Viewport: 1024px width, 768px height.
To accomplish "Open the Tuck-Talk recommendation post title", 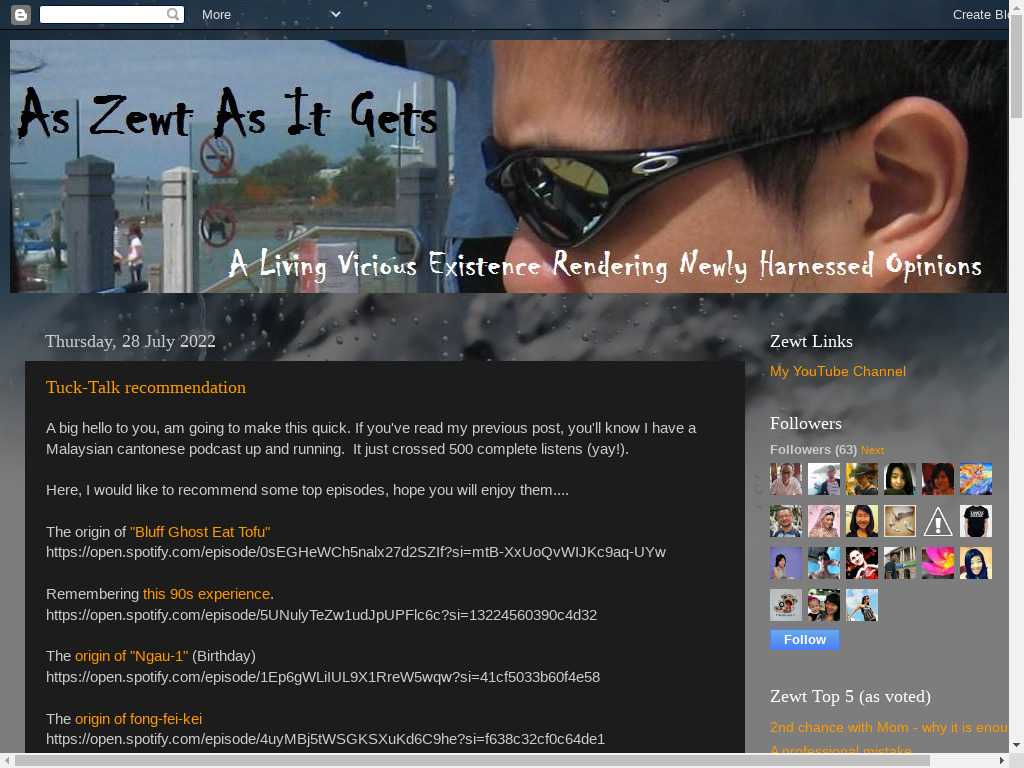I will pyautogui.click(x=146, y=387).
